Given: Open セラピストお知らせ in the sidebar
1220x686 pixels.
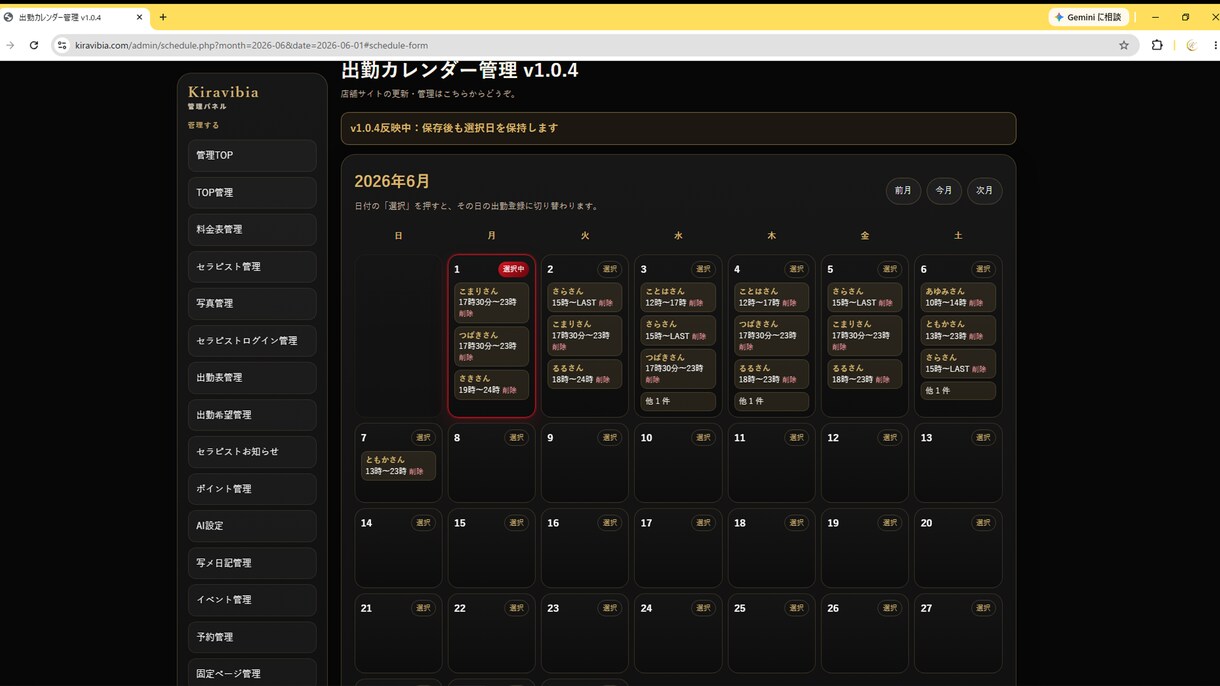Looking at the screenshot, I should click(252, 452).
